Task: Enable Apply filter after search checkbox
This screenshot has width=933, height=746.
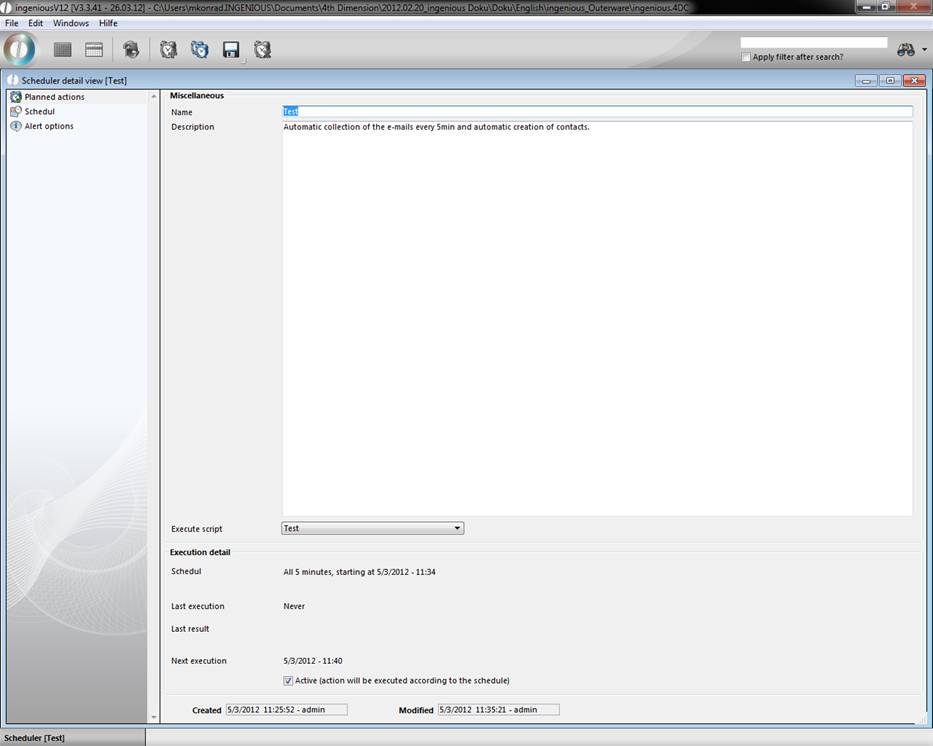Action: 747,57
